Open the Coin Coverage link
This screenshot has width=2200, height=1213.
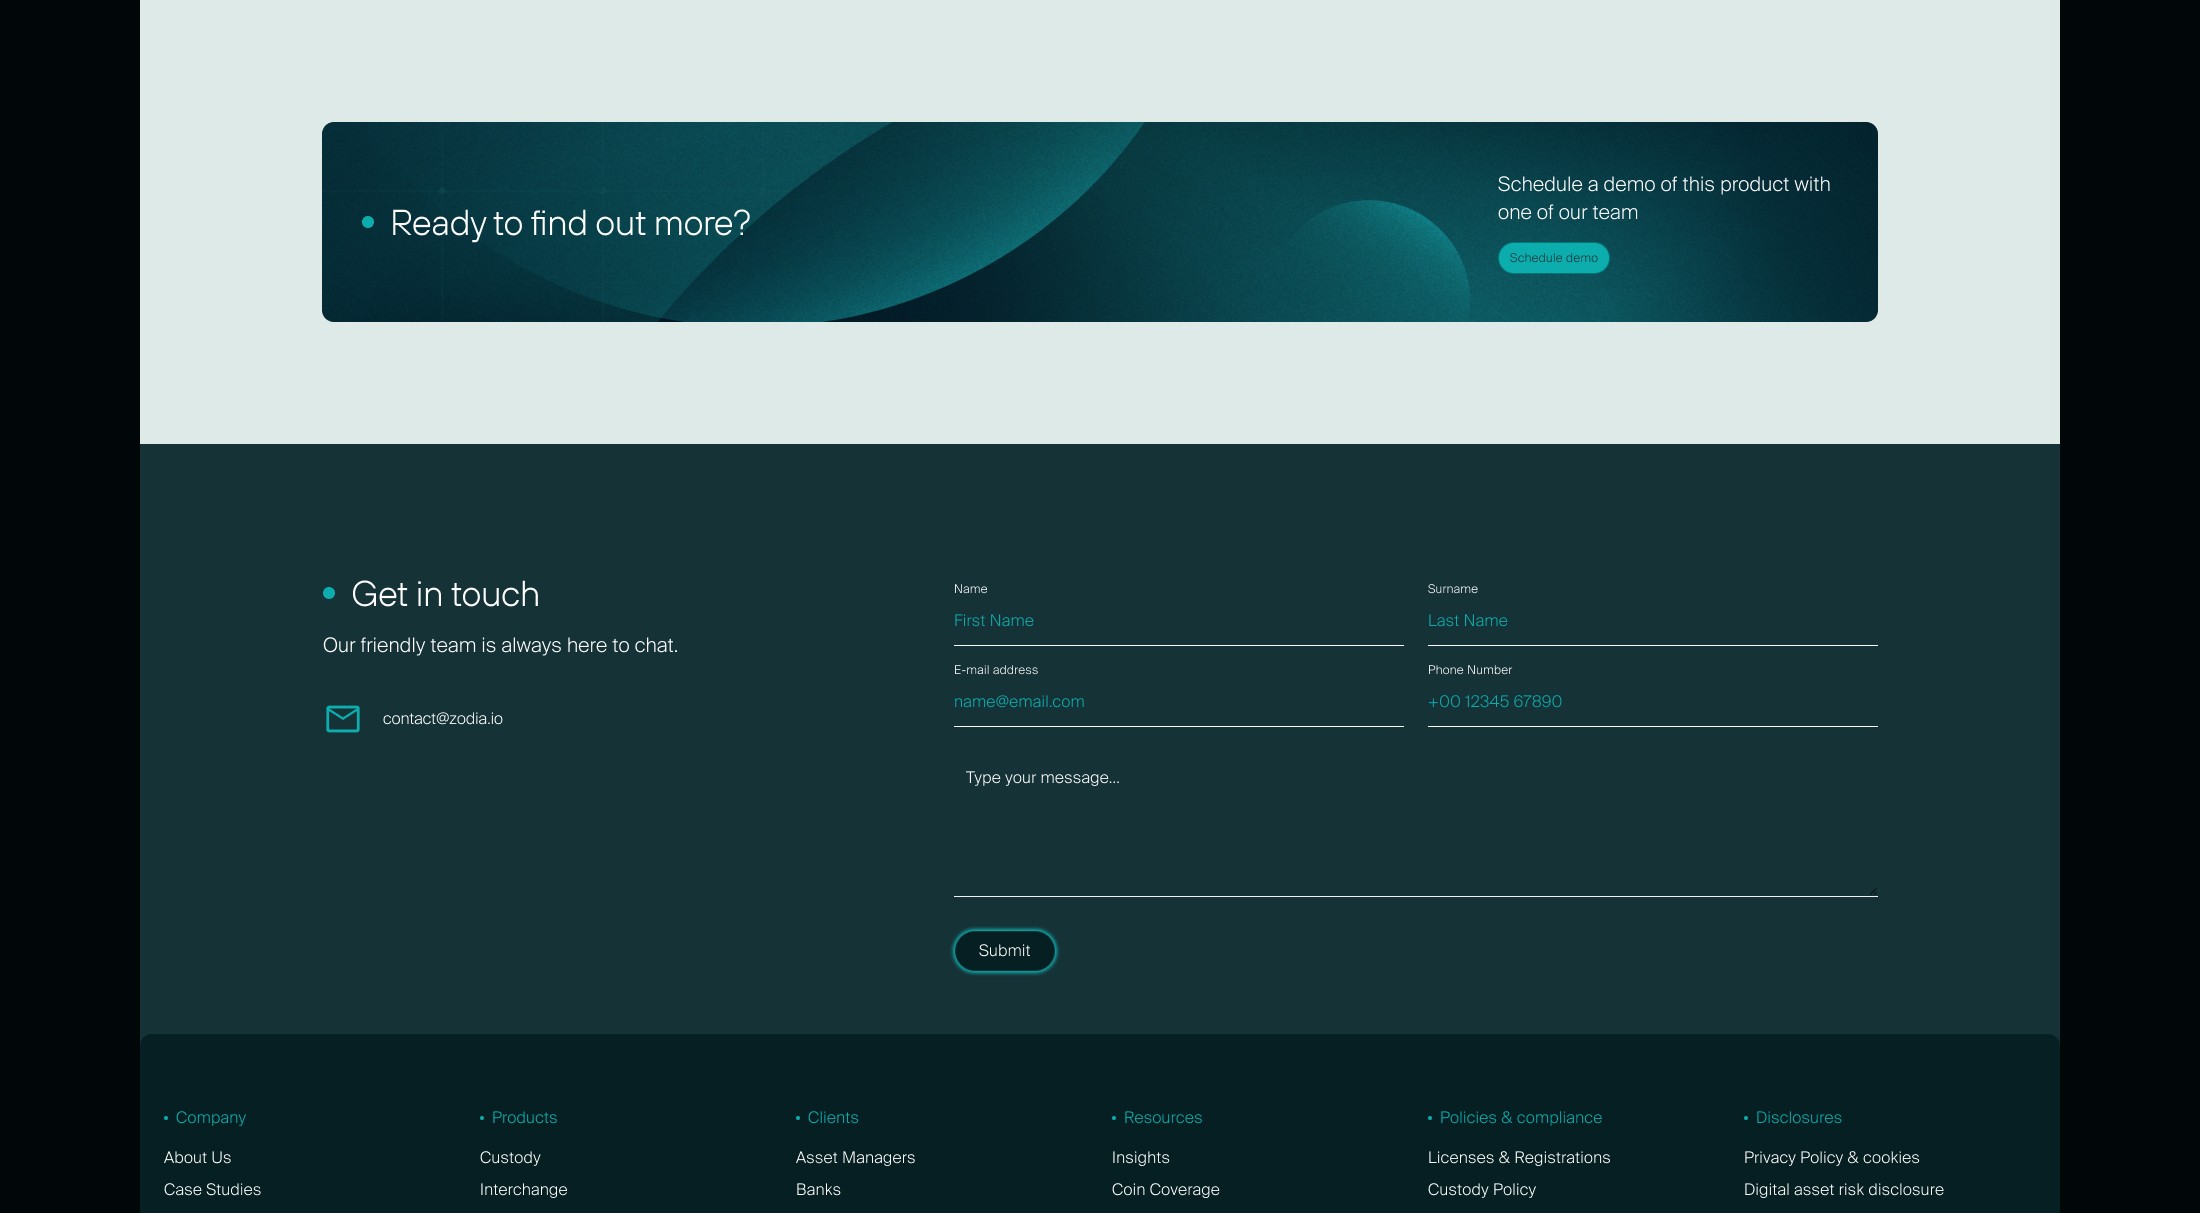1165,1189
